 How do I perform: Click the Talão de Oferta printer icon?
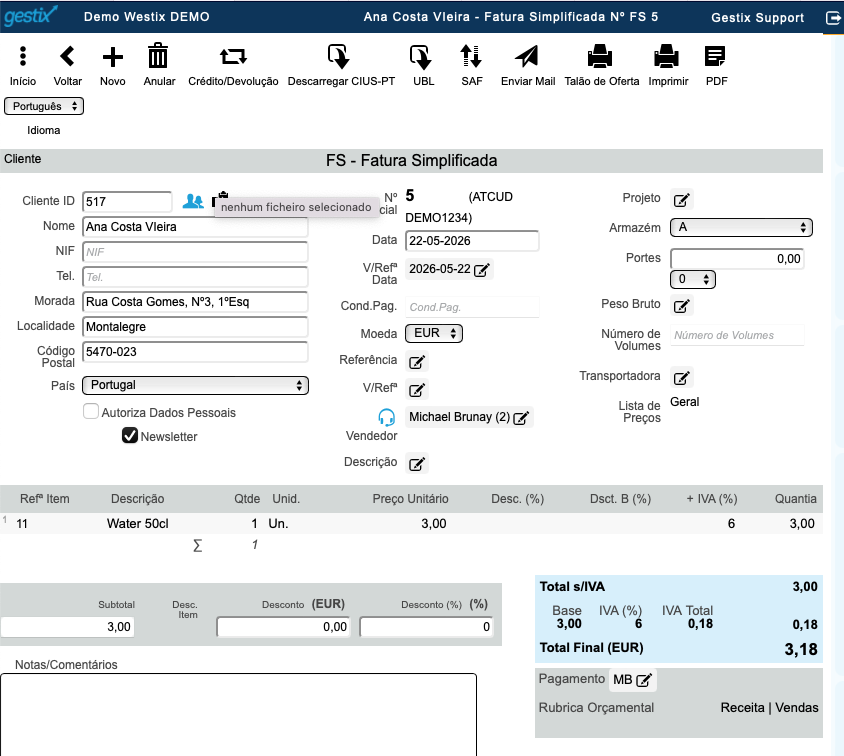pos(600,56)
